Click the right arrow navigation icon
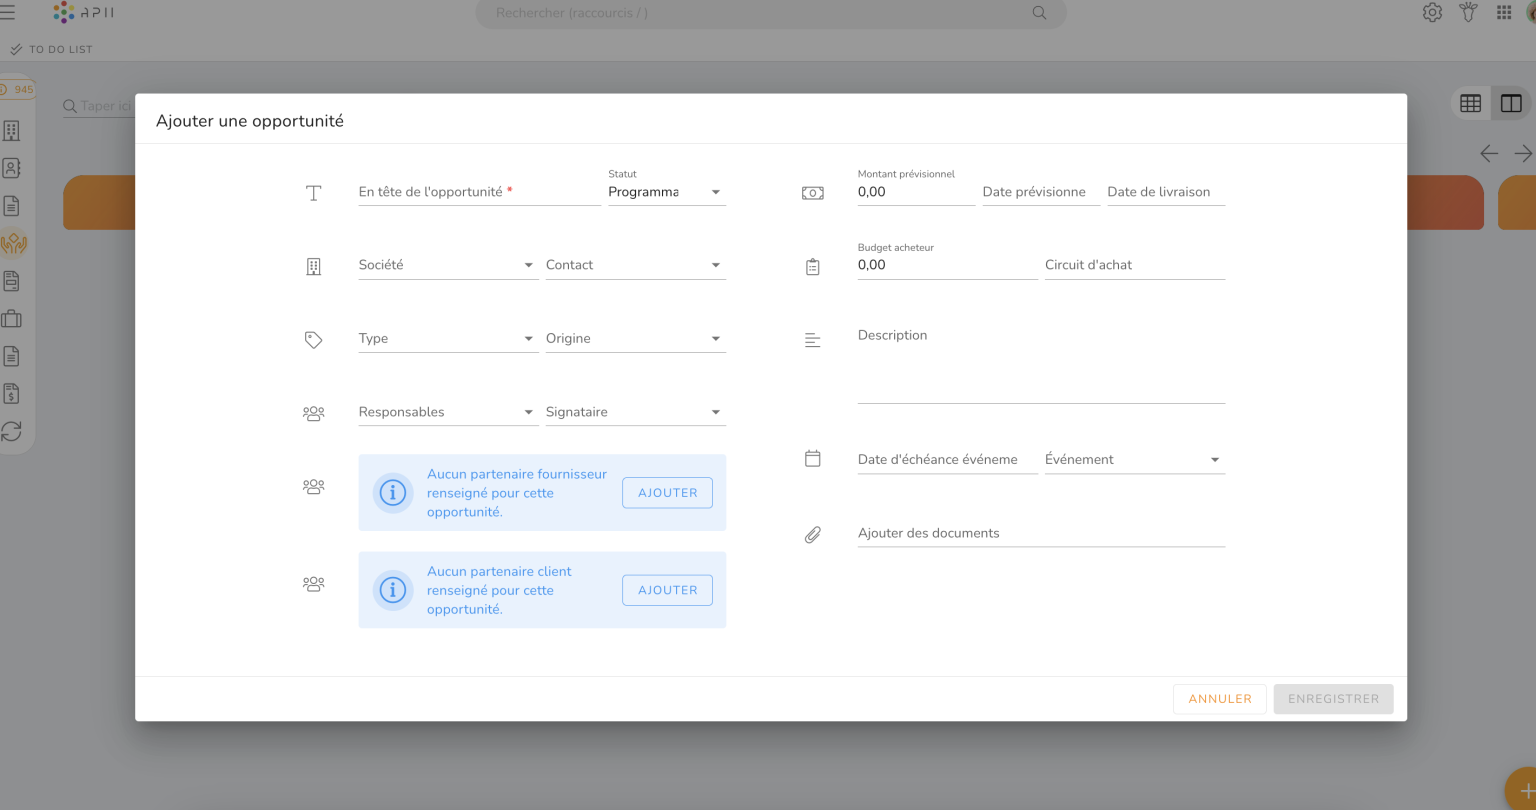This screenshot has width=1536, height=810. 1522,153
